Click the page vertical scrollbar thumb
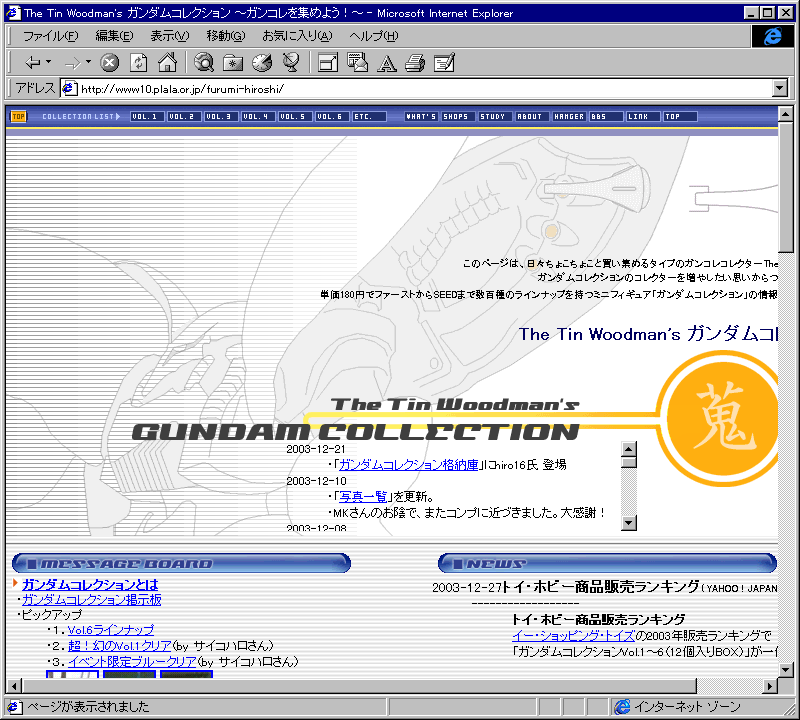 [x=786, y=187]
